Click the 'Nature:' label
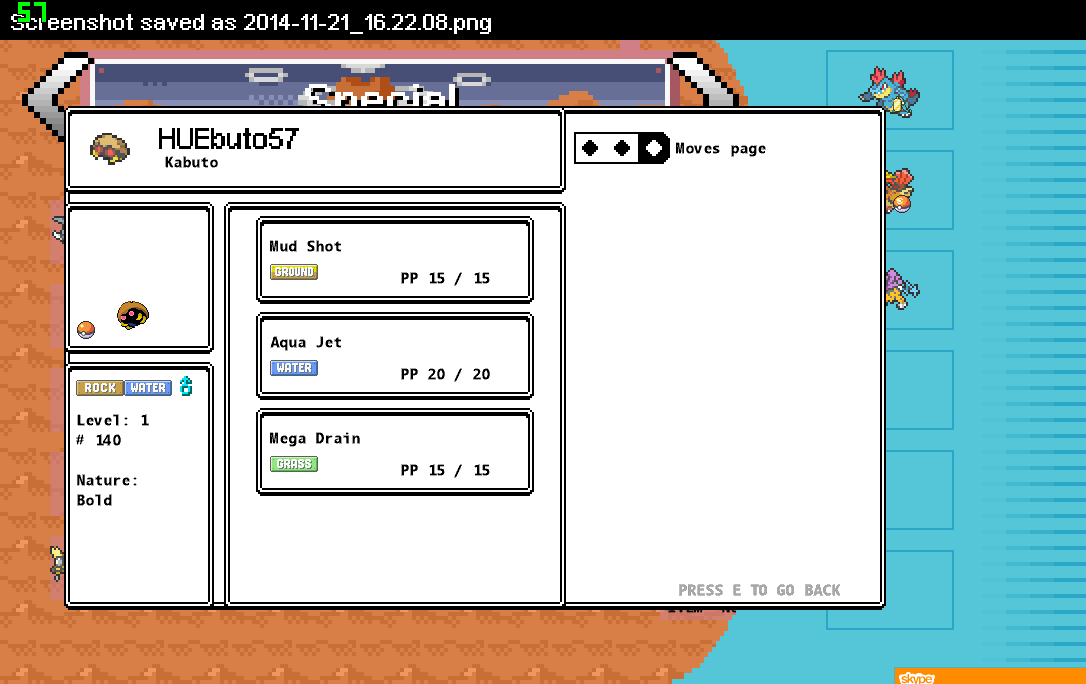Image resolution: width=1086 pixels, height=684 pixels. 107,480
